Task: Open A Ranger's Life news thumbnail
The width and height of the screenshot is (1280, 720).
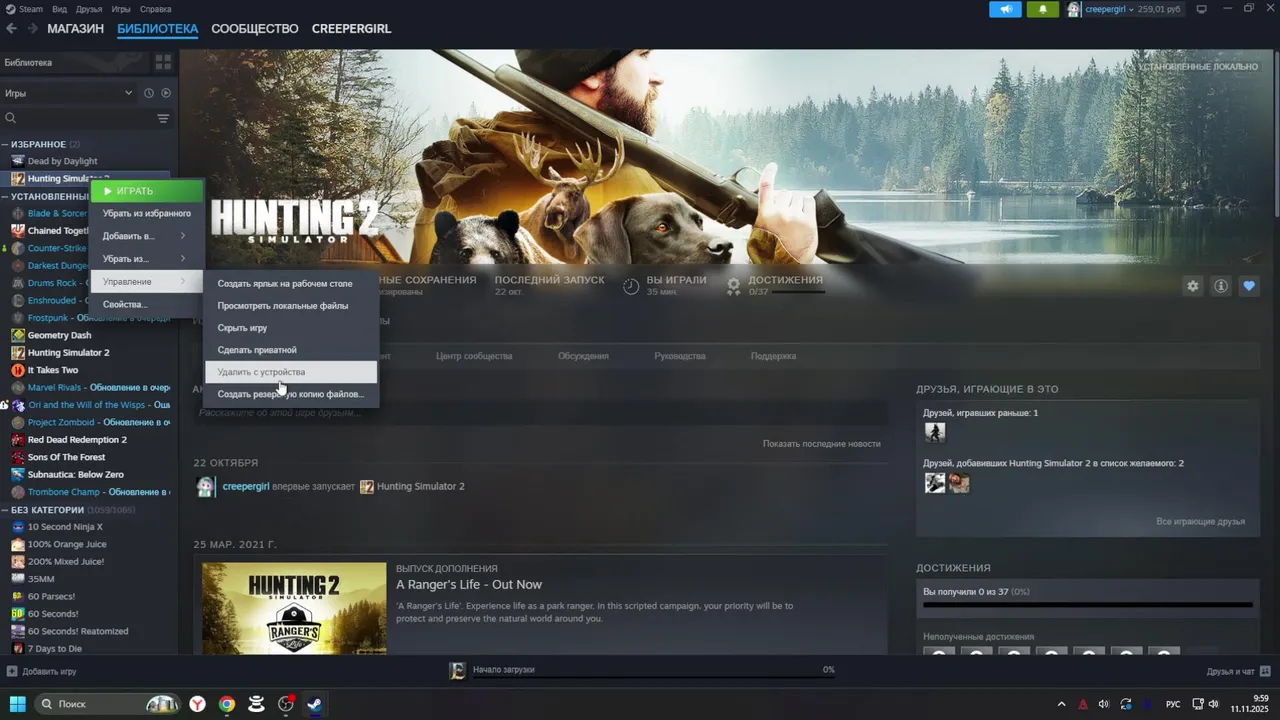Action: 294,608
